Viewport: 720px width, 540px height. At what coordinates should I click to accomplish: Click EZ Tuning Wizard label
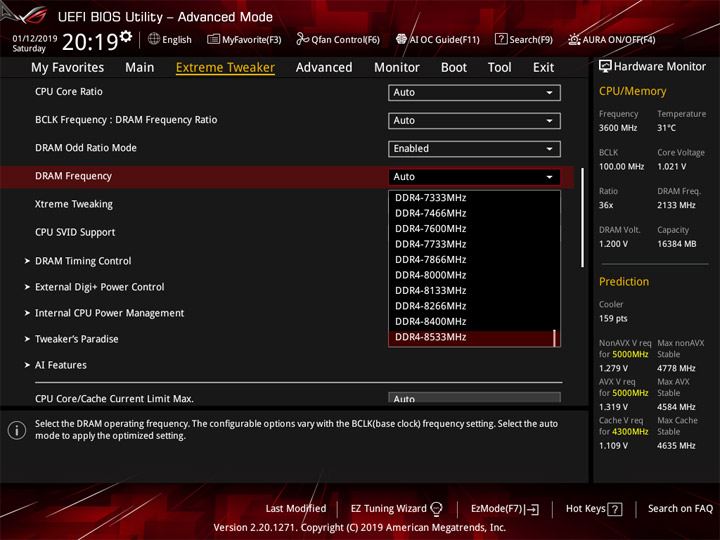tap(388, 508)
